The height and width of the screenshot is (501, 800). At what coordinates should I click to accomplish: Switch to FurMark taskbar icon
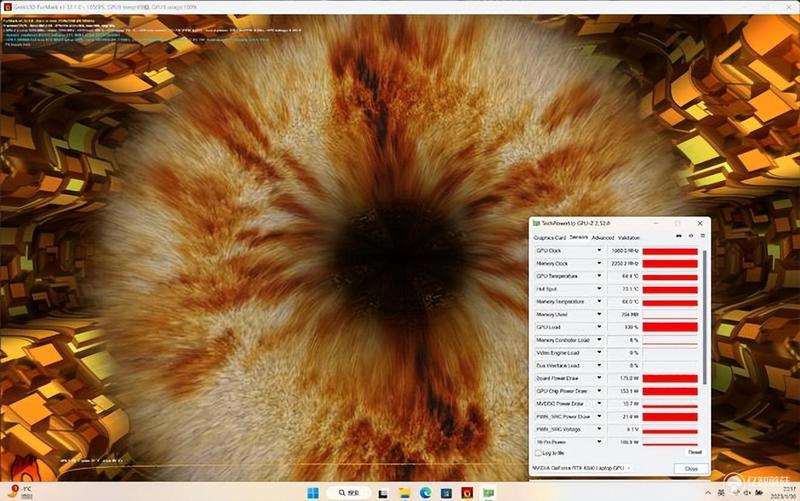[467, 493]
